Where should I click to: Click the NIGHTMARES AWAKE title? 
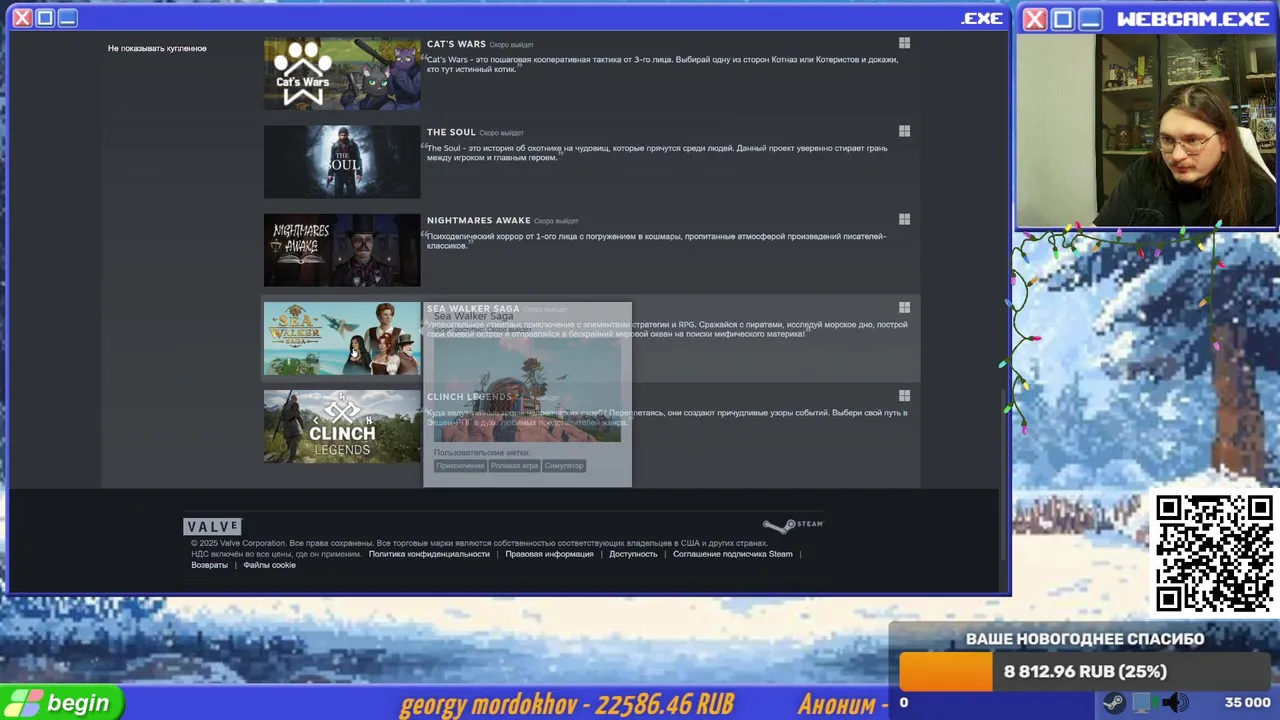[x=478, y=220]
